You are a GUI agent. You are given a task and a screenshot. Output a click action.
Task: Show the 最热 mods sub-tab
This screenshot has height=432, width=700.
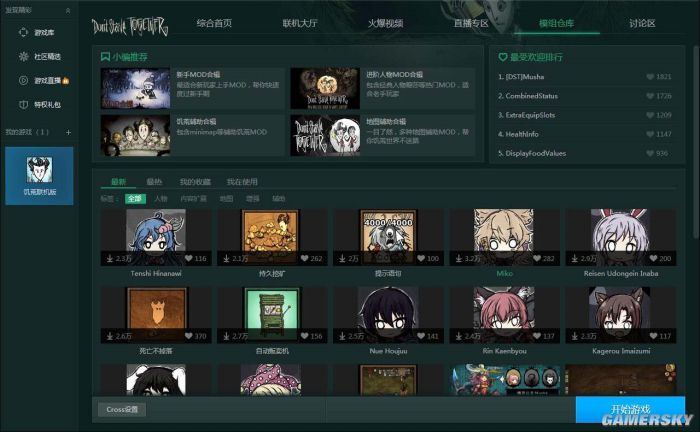pyautogui.click(x=154, y=182)
